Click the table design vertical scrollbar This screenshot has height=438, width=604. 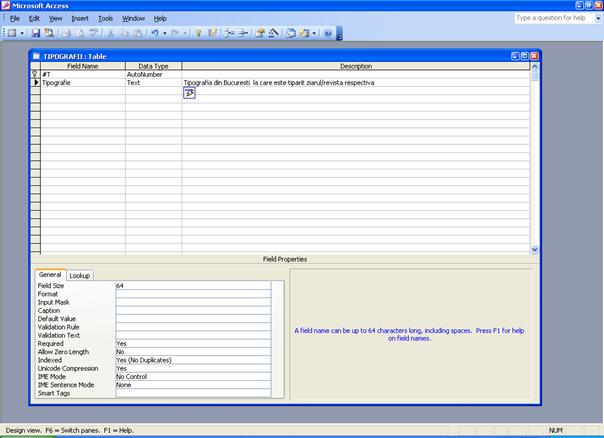[534, 160]
